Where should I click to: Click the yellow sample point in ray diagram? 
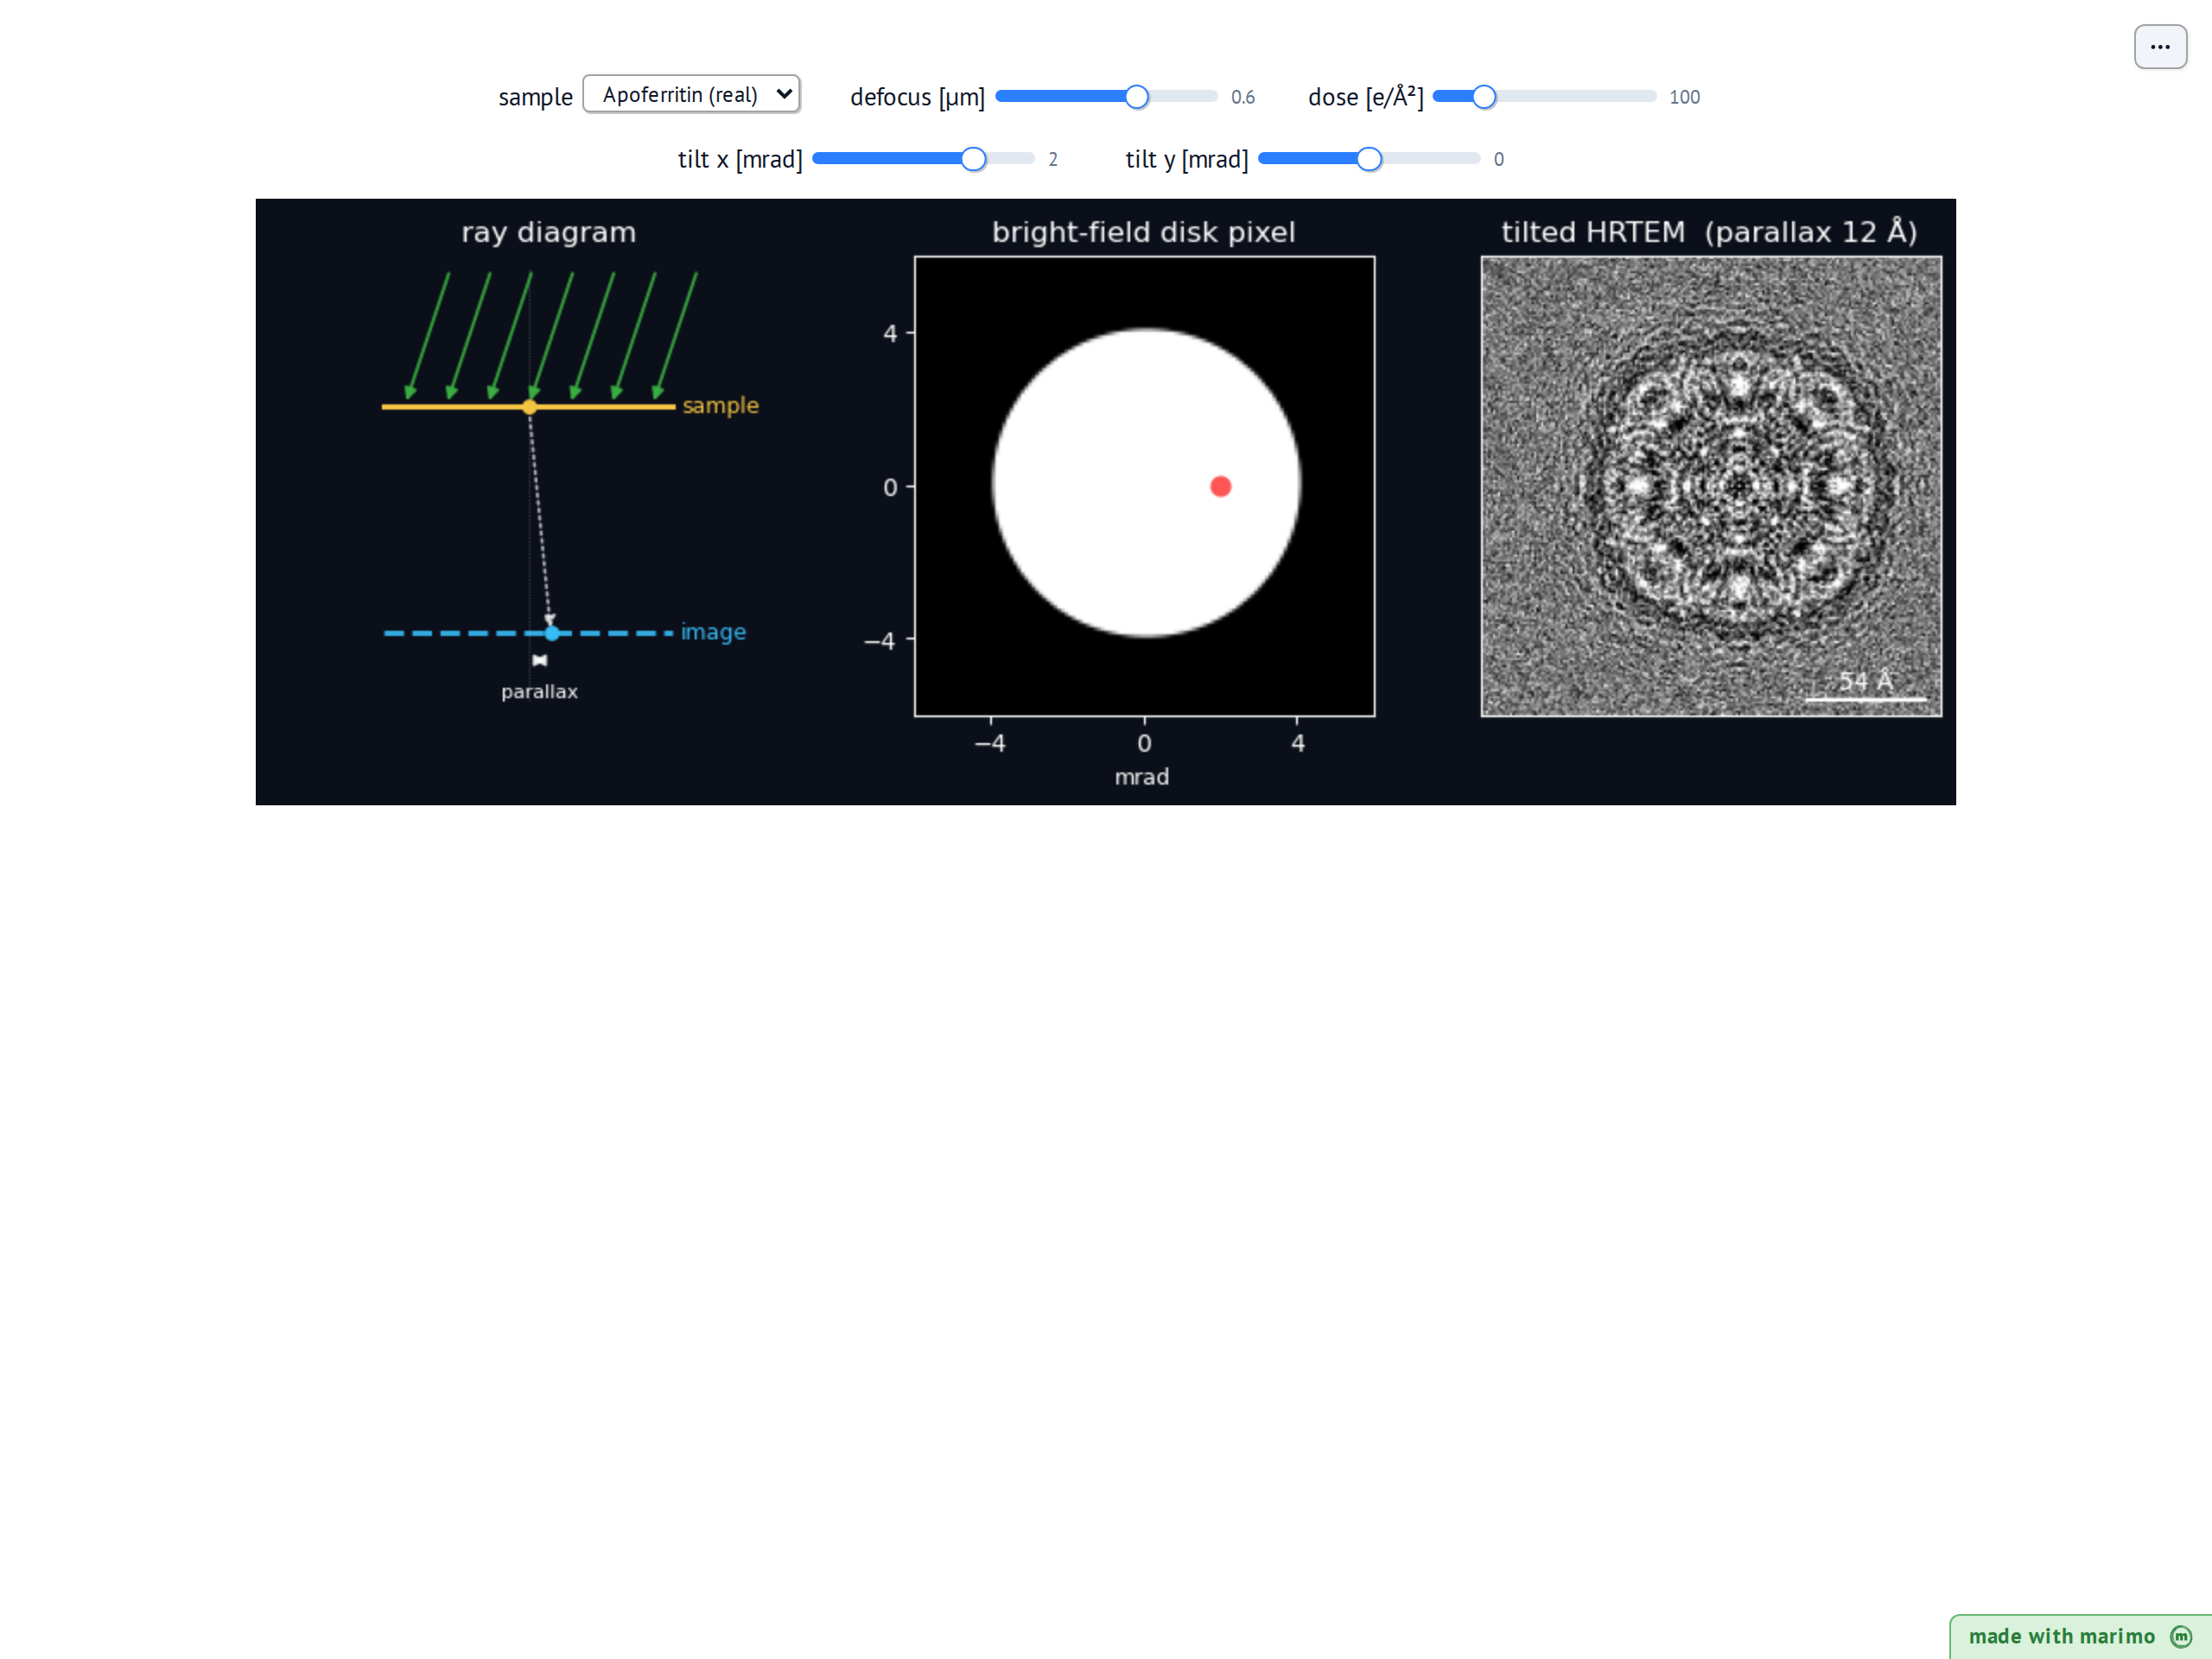tap(529, 407)
